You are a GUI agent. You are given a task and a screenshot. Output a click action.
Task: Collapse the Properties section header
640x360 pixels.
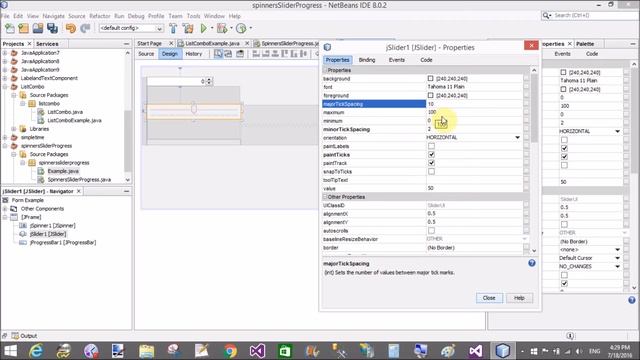[x=325, y=70]
